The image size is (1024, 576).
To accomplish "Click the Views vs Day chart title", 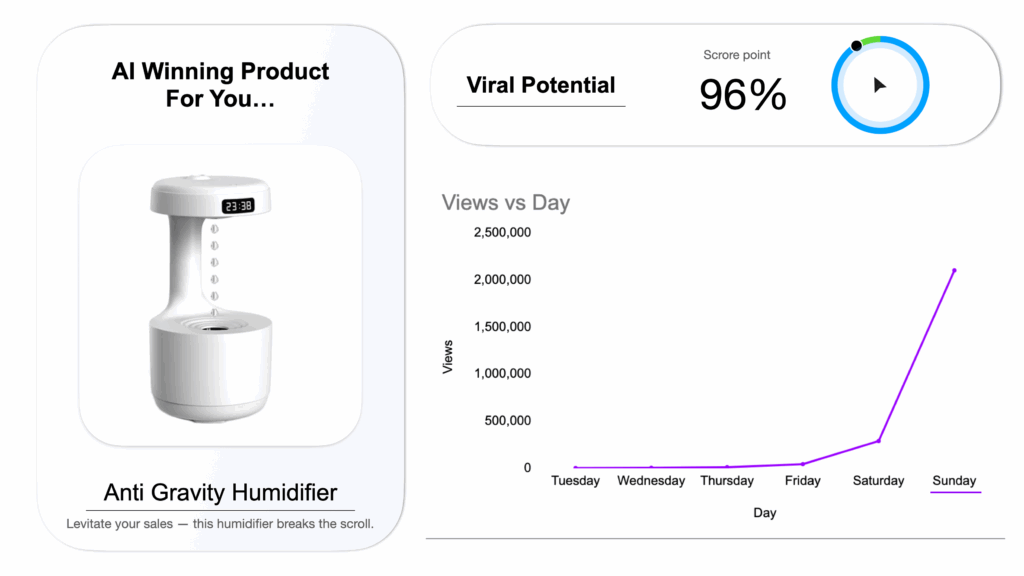I will pos(506,202).
